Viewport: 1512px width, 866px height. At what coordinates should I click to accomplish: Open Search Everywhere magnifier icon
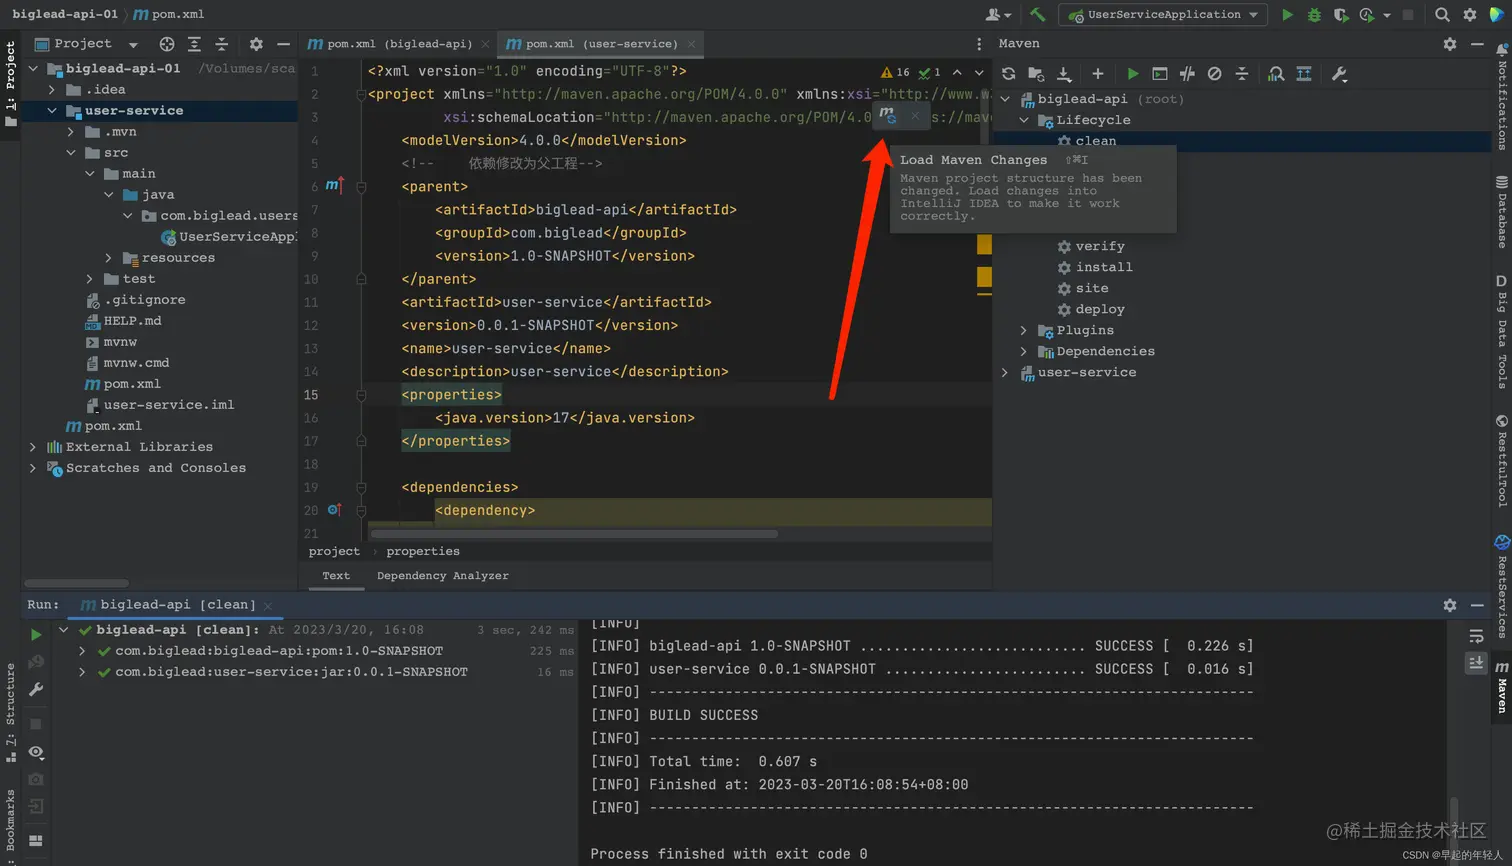coord(1442,15)
